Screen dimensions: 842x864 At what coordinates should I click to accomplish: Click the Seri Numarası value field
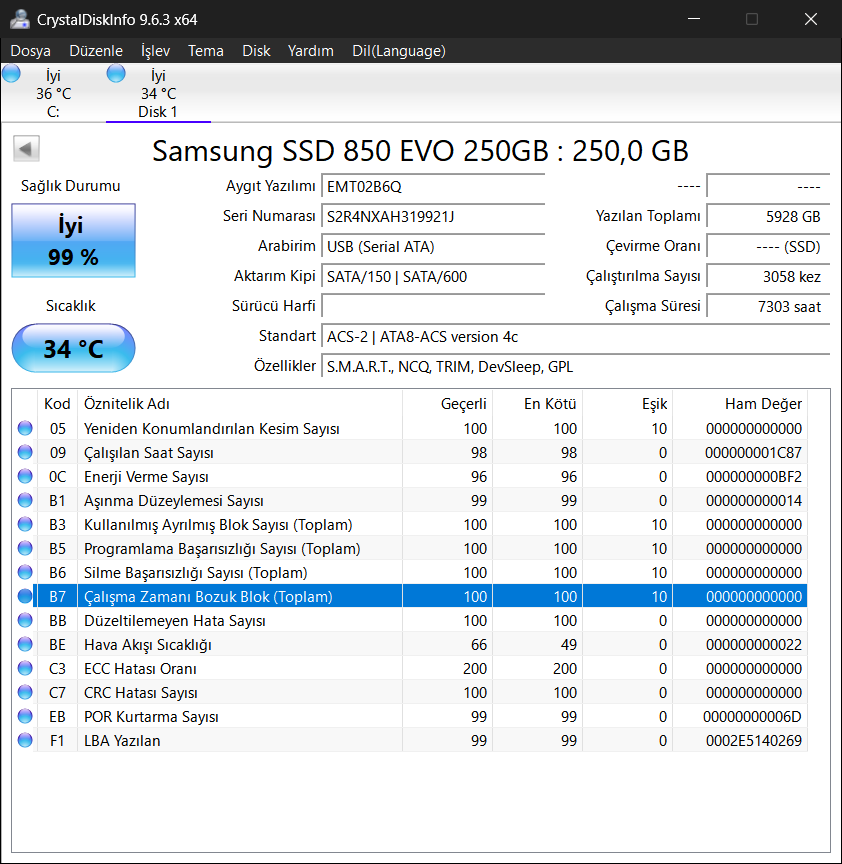(433, 216)
